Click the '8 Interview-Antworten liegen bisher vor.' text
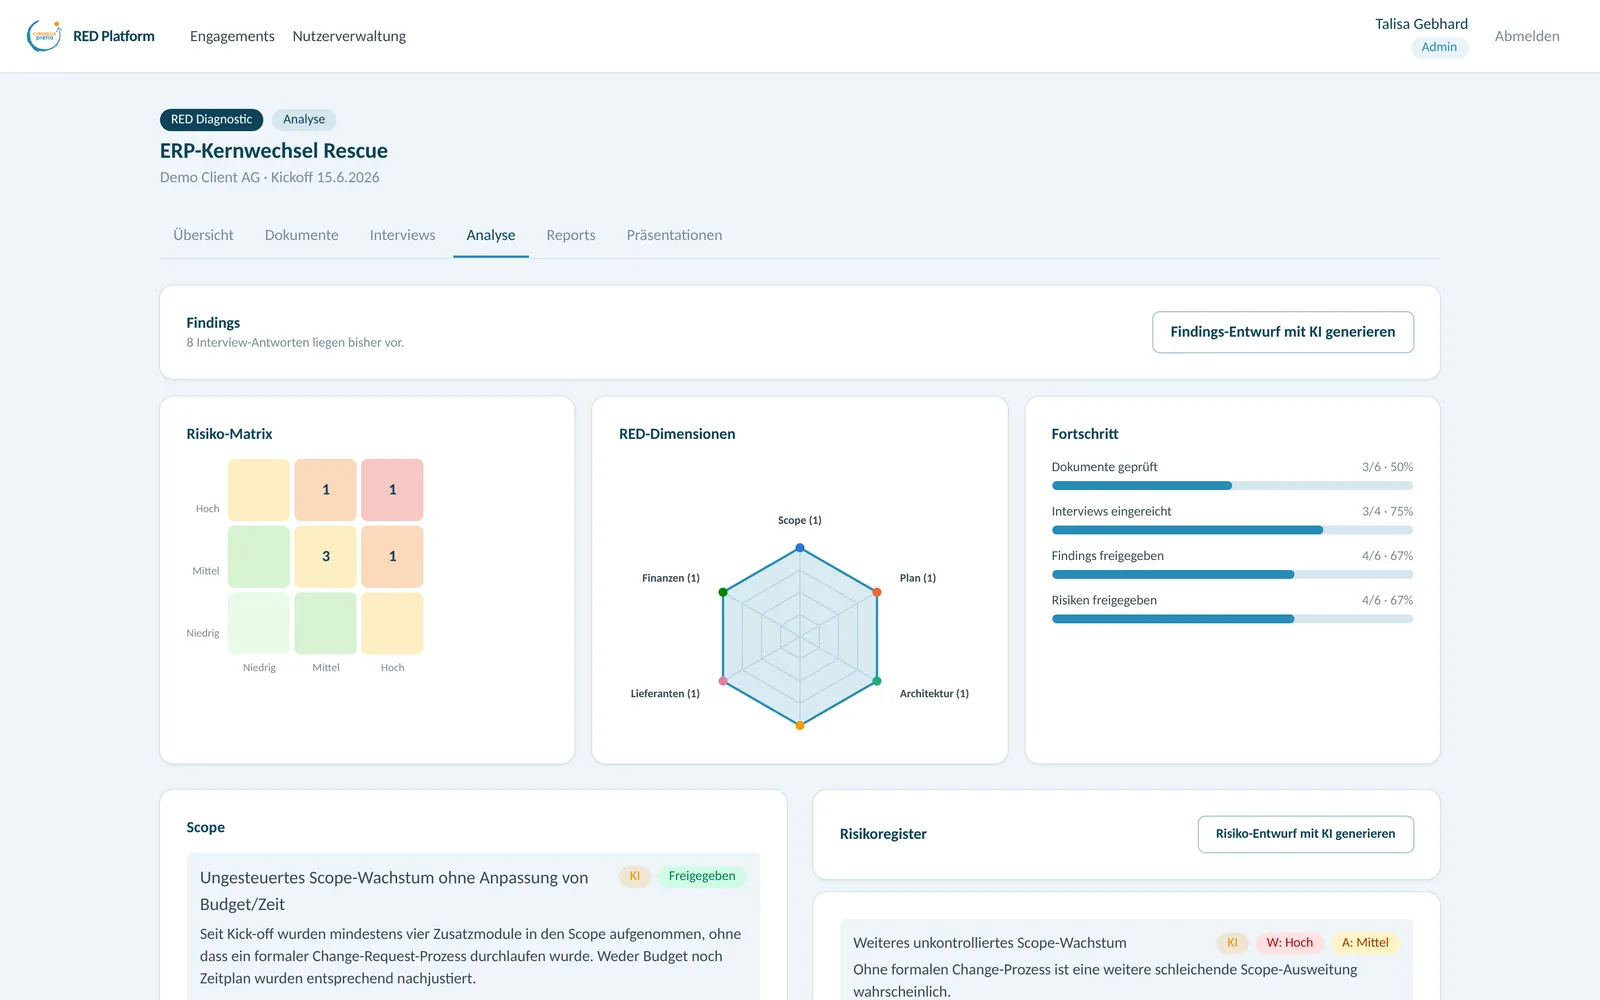The height and width of the screenshot is (1000, 1600). coord(295,342)
